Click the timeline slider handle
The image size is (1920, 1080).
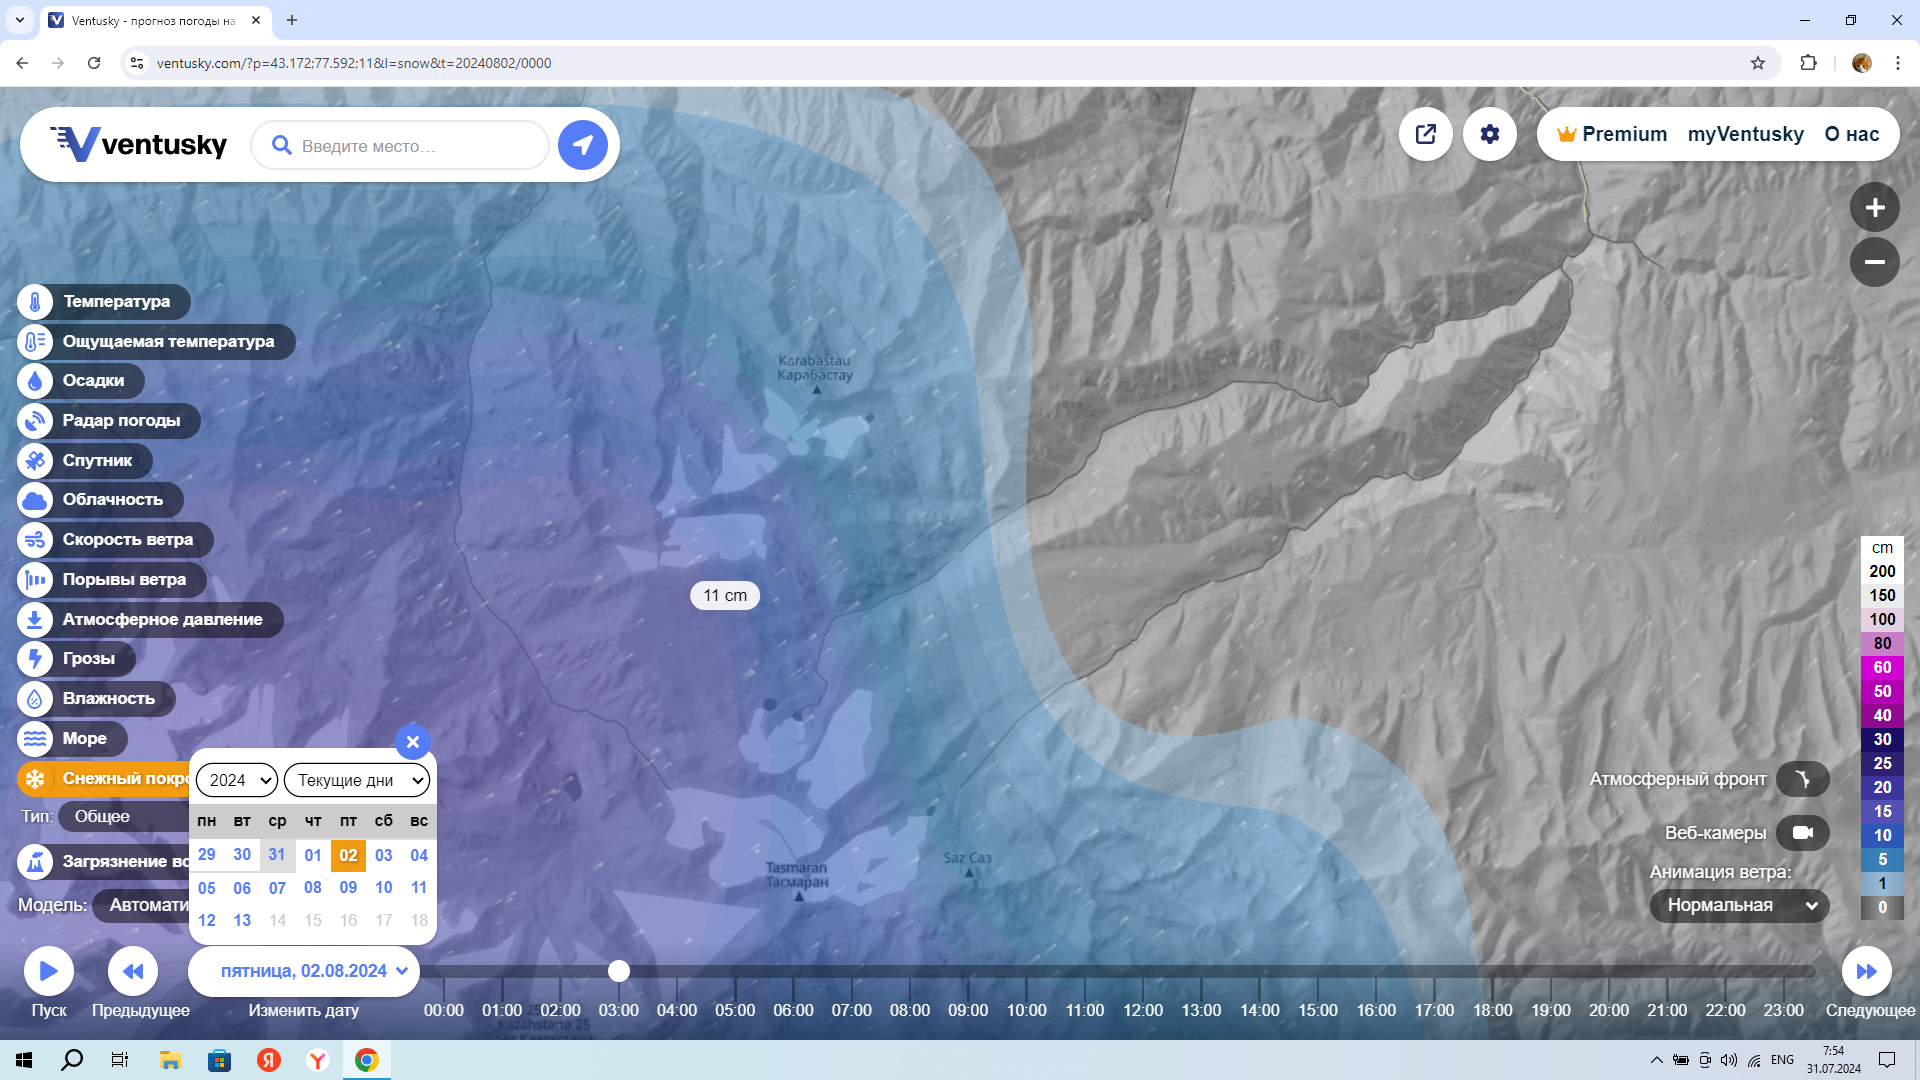[619, 971]
